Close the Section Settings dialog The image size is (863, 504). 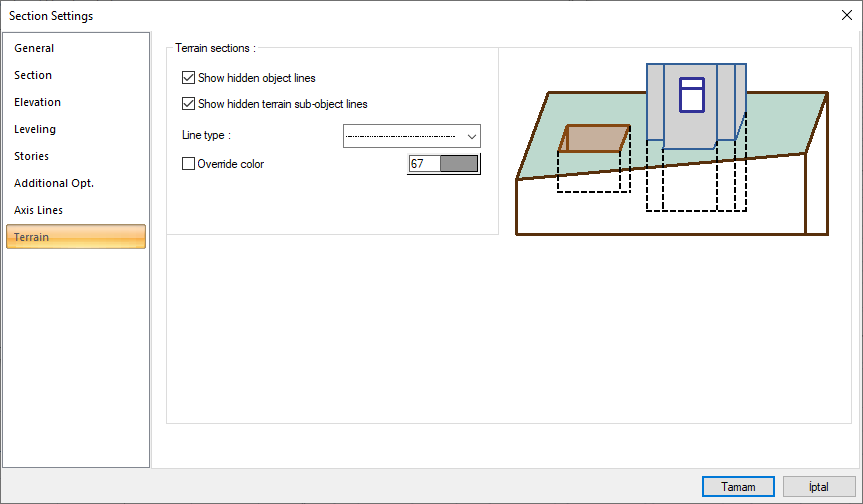click(846, 15)
